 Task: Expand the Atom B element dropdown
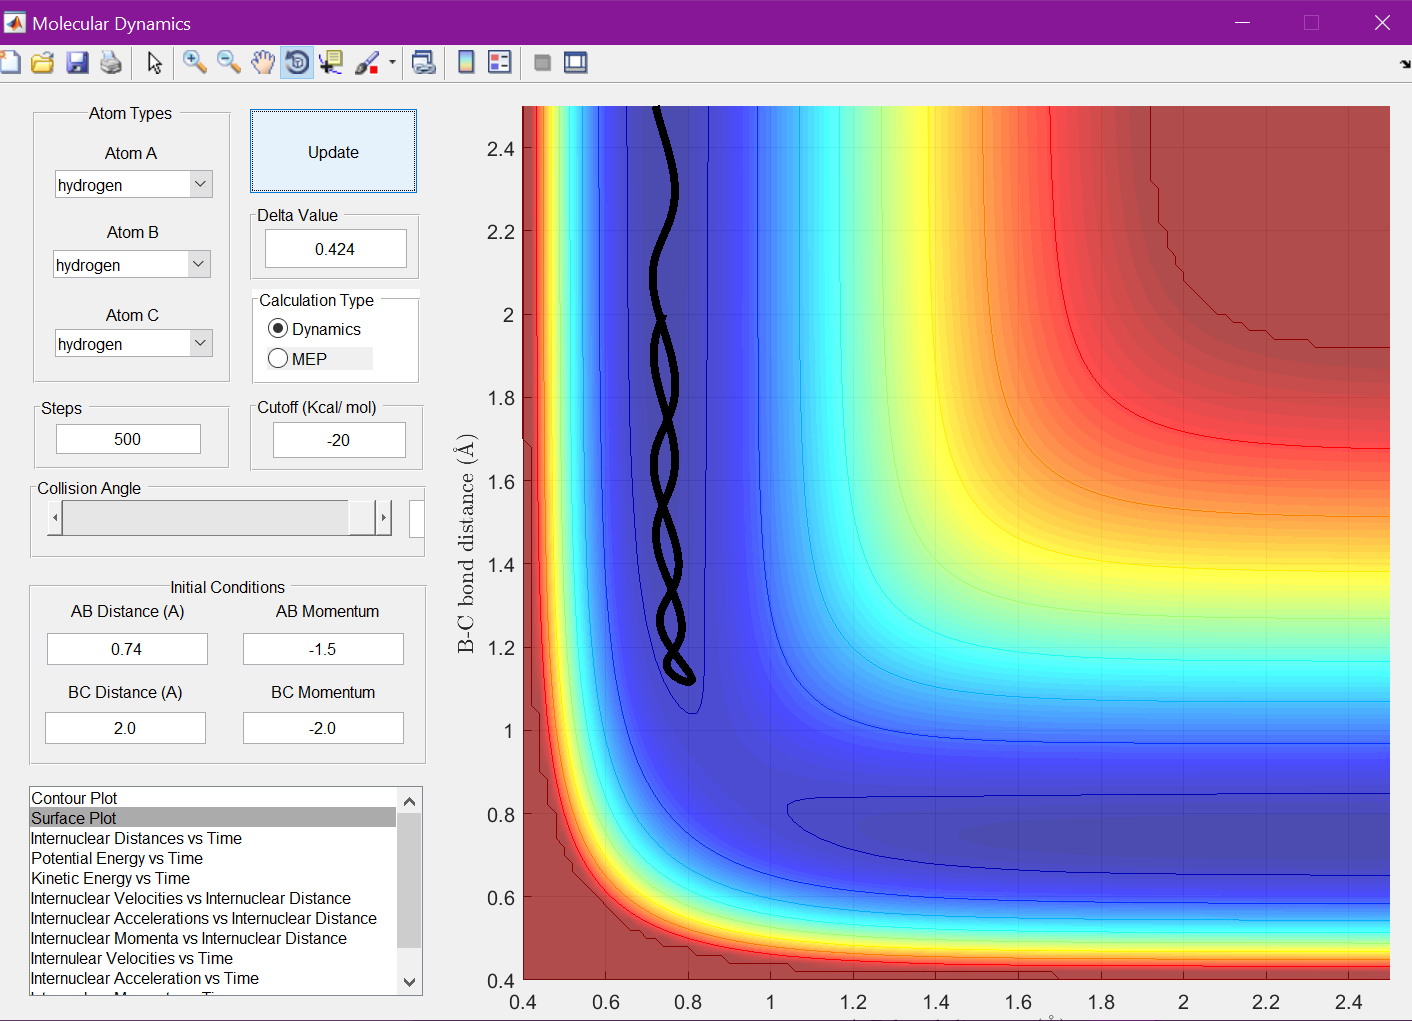point(198,265)
